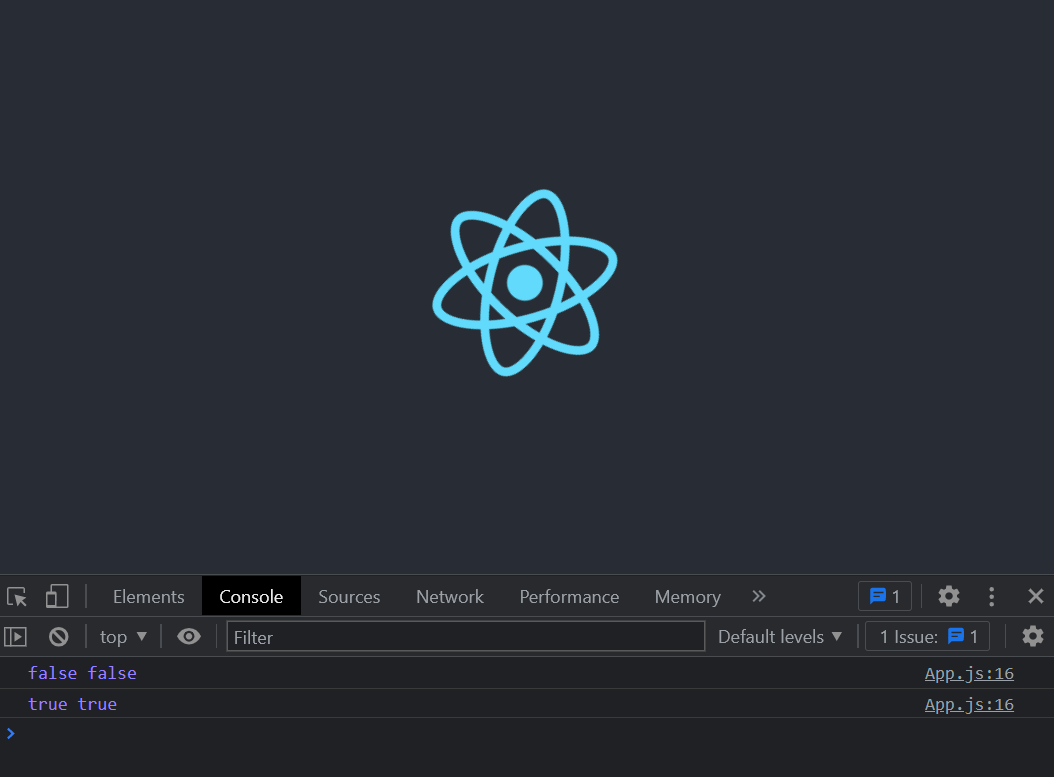Open the console settings gear
Viewport: 1054px width, 777px height.
(1032, 637)
